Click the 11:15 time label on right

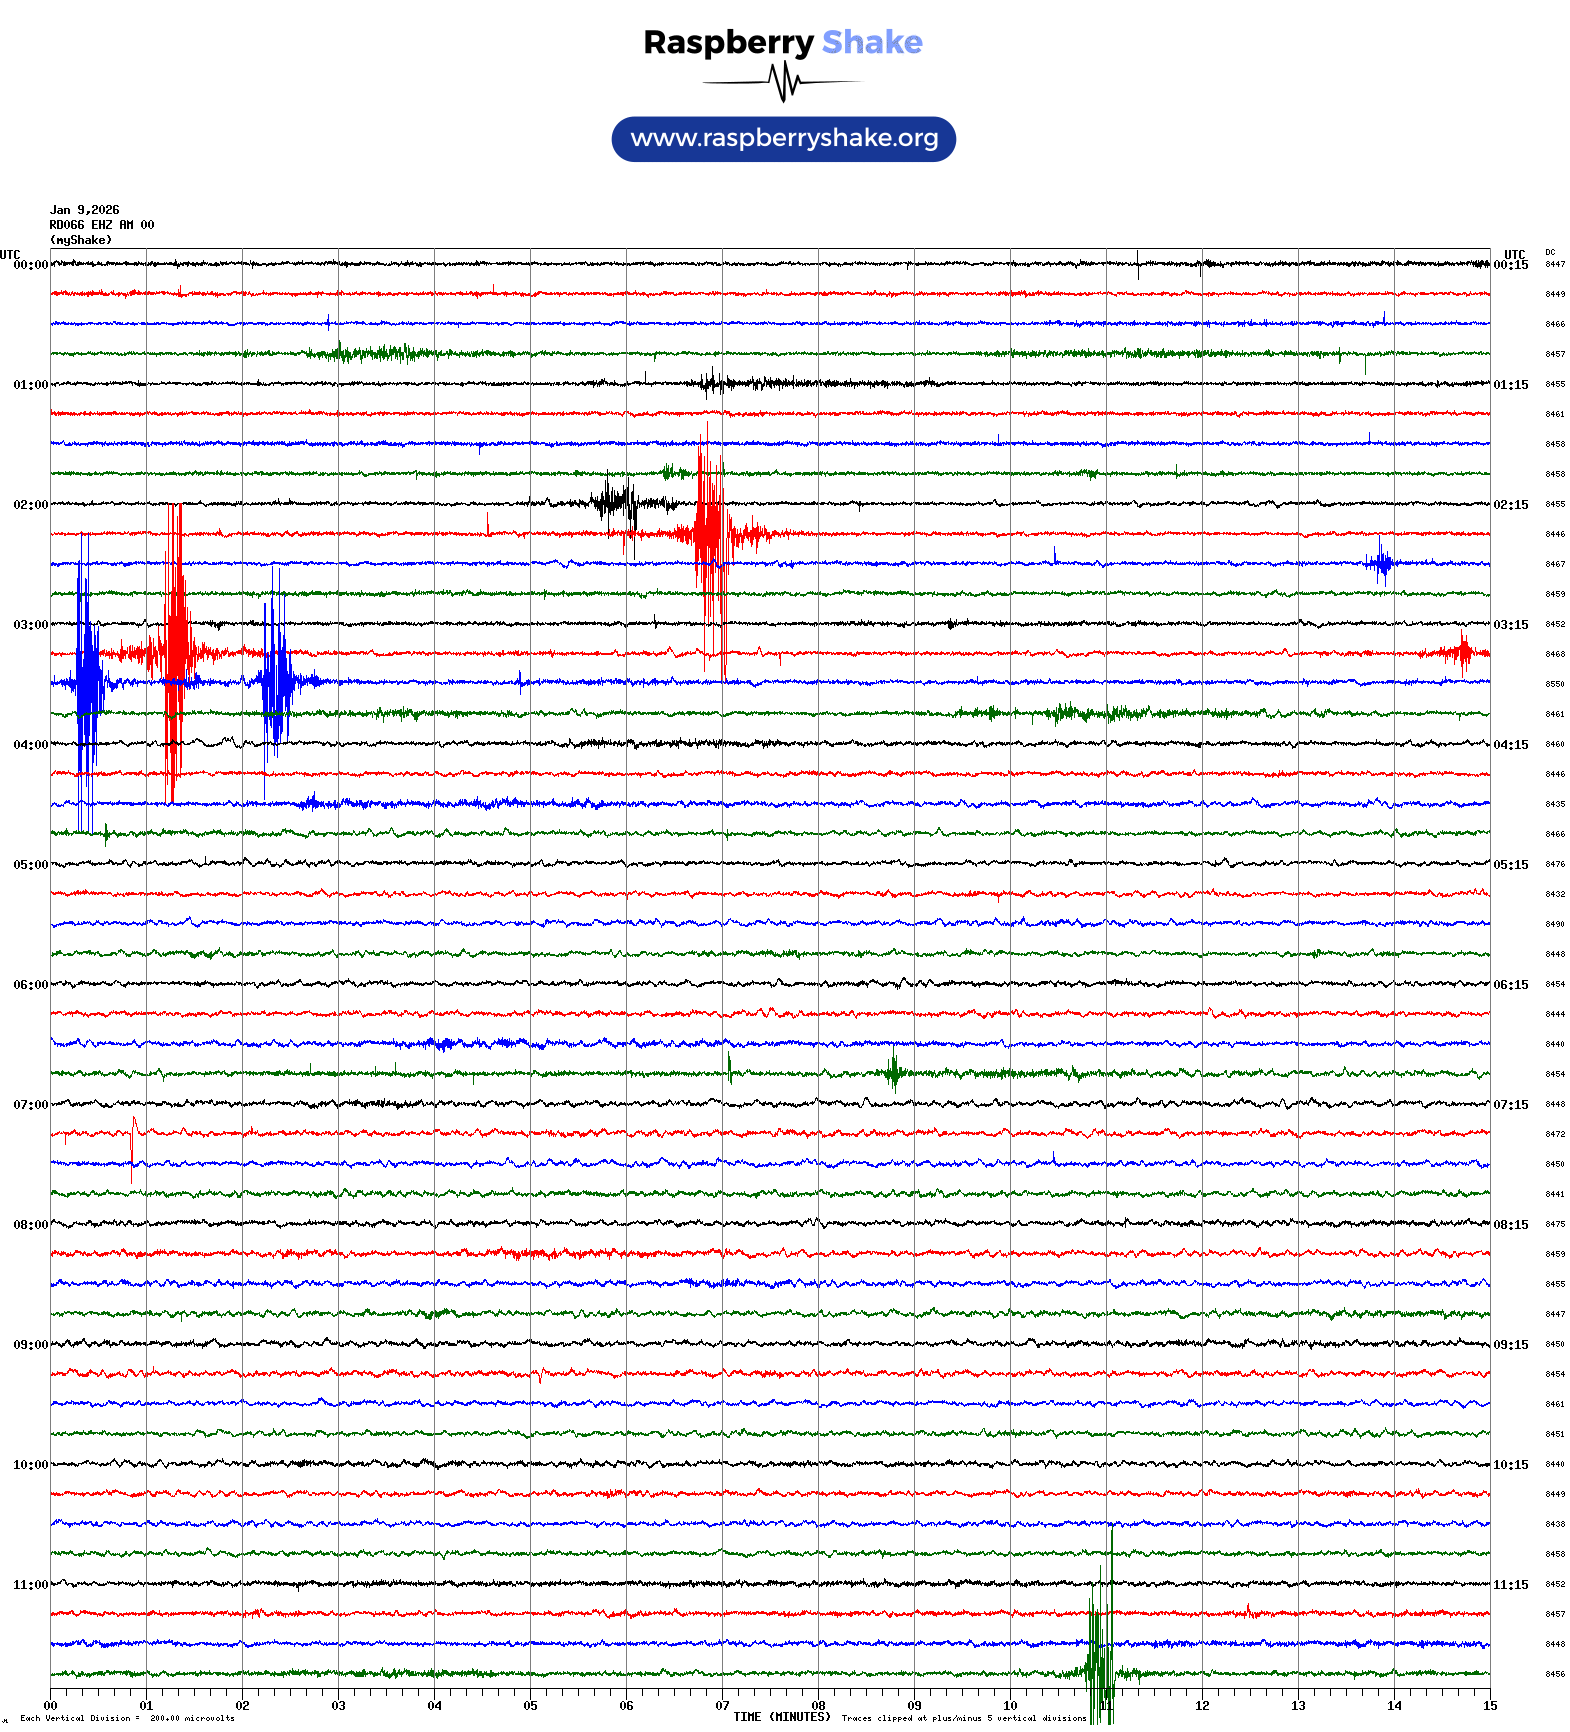(x=1510, y=1585)
